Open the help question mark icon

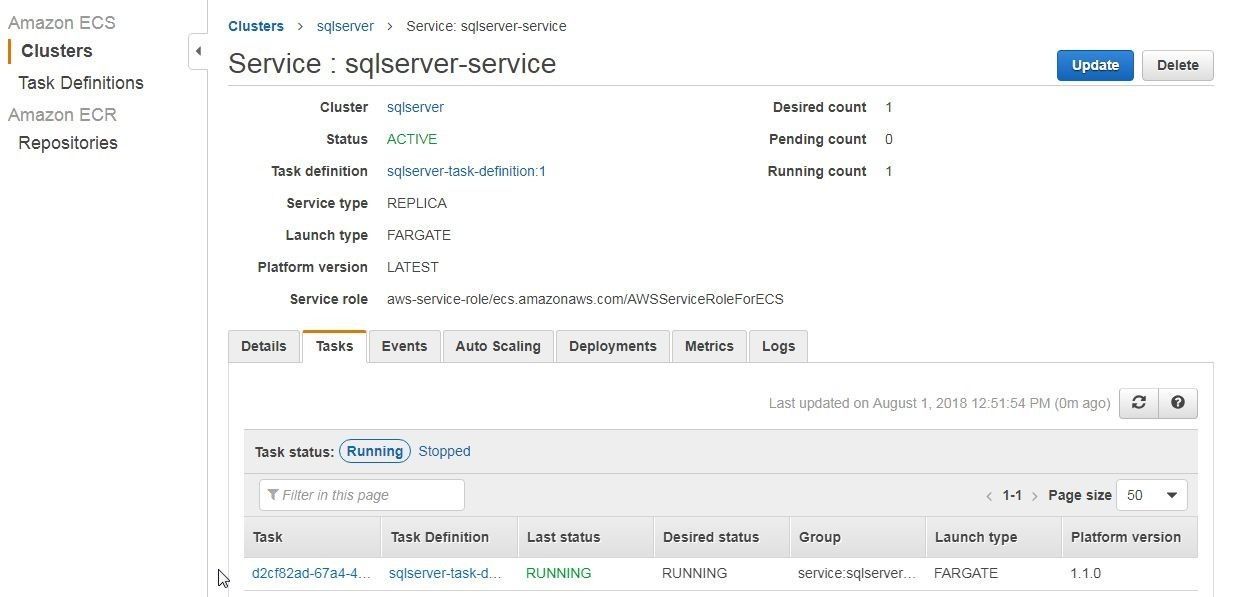click(x=1177, y=402)
